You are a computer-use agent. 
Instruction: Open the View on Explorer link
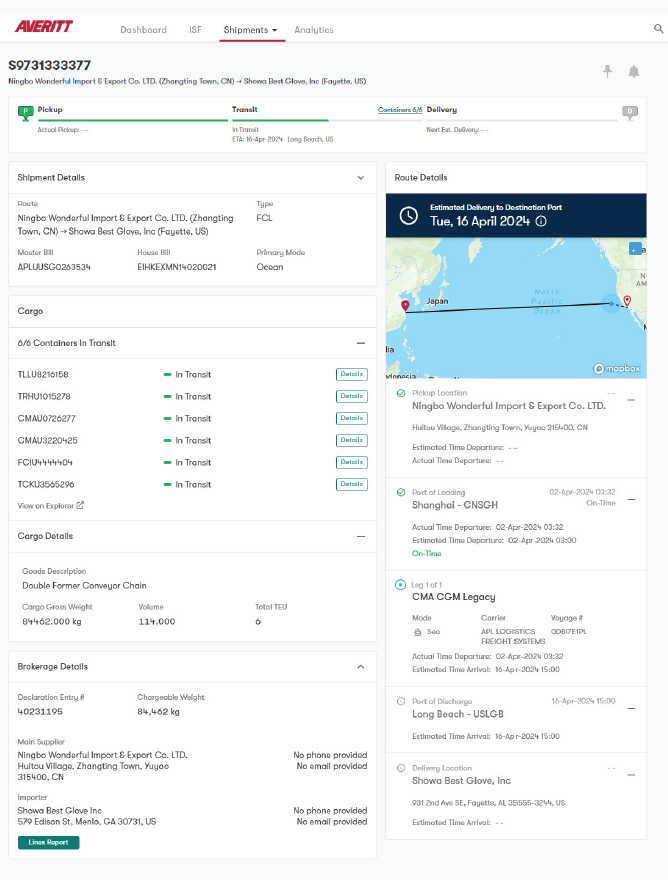tap(50, 506)
